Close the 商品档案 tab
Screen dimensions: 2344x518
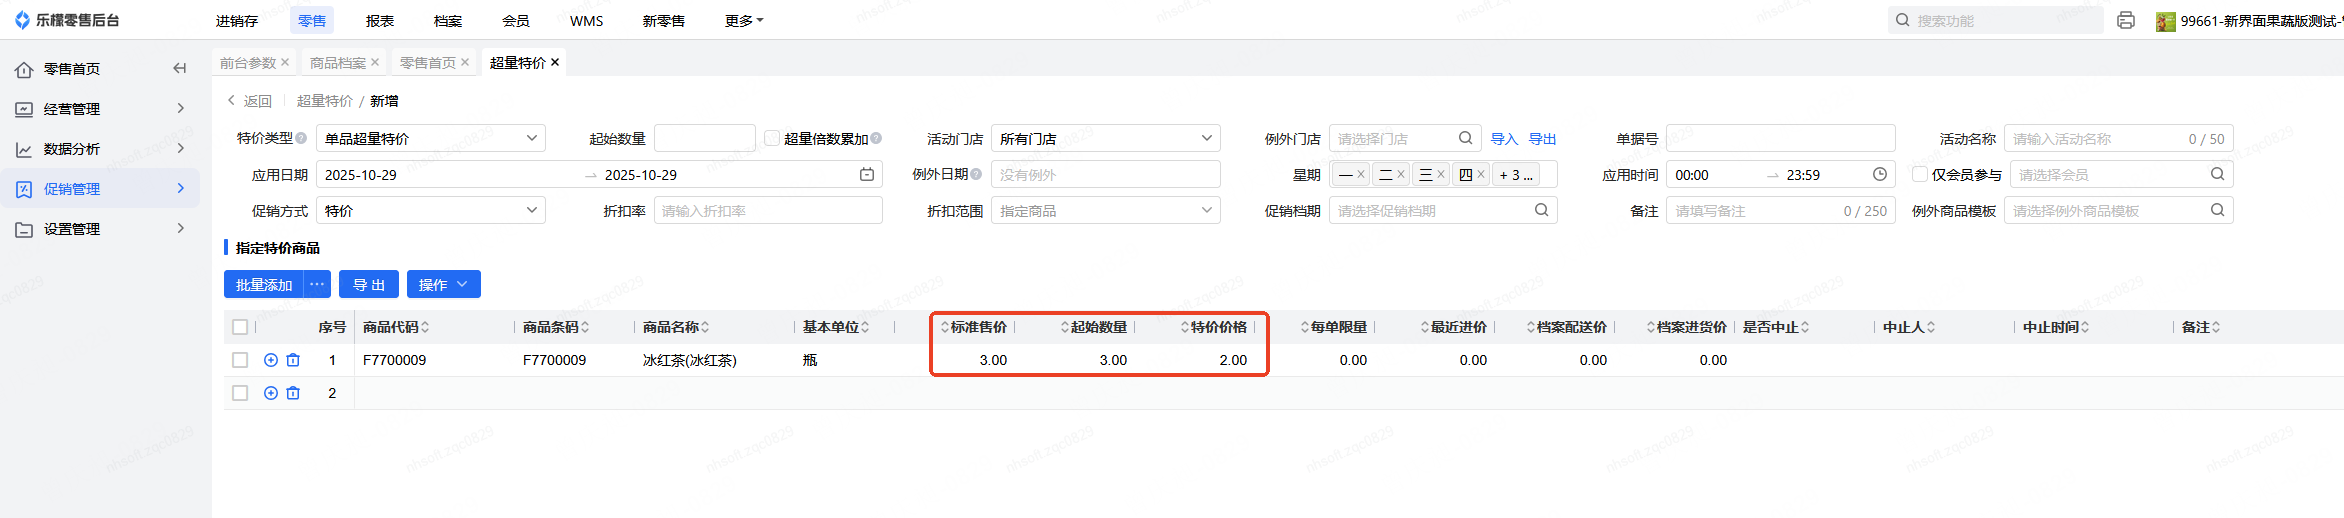click(375, 62)
